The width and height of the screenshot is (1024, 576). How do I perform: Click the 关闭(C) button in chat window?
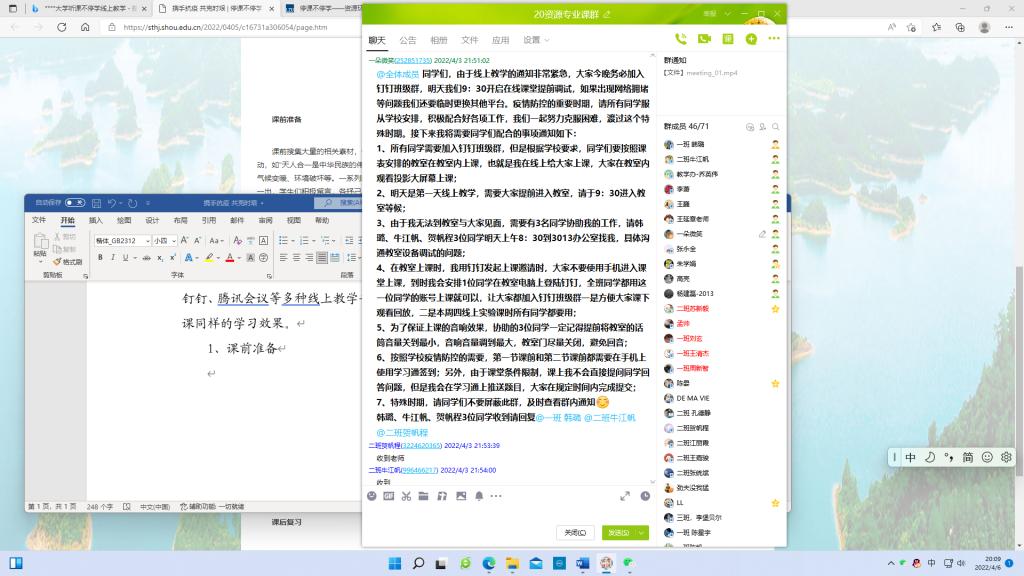click(x=575, y=533)
